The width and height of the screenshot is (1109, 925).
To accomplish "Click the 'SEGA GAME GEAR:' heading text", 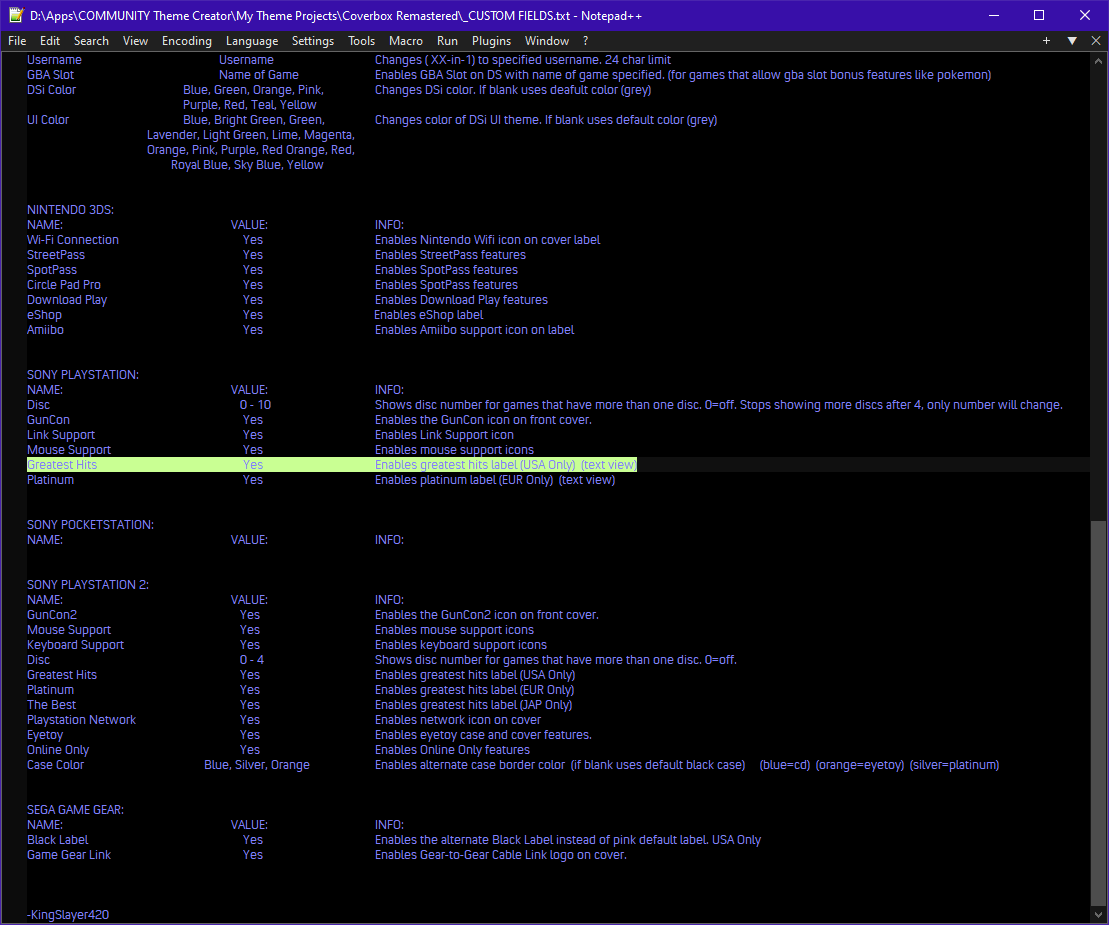I will pyautogui.click(x=75, y=810).
